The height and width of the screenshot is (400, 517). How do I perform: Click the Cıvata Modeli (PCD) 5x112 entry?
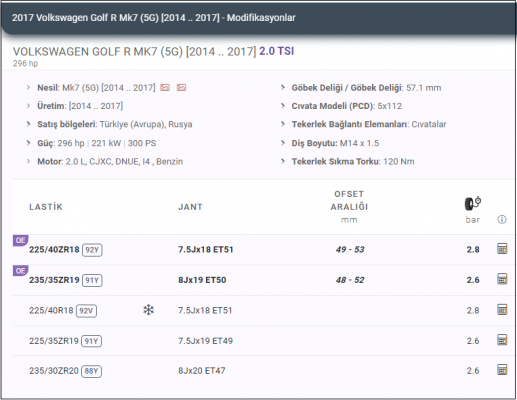[347, 106]
